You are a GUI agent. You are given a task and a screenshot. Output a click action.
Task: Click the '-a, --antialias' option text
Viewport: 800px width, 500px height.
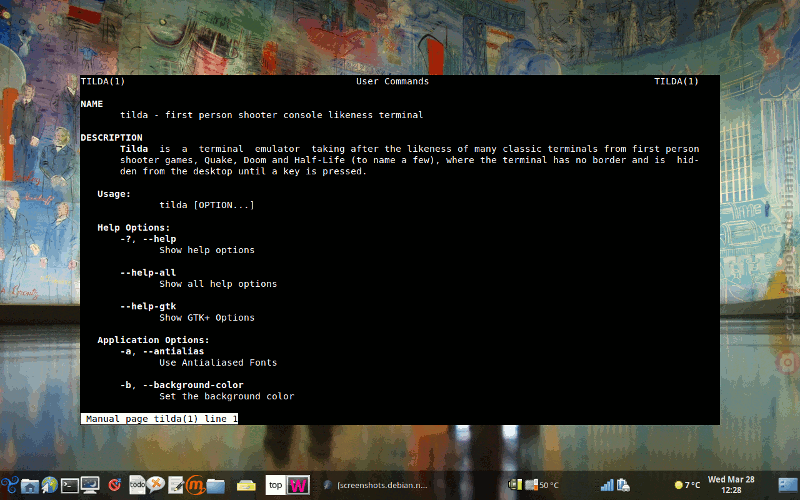click(x=162, y=351)
